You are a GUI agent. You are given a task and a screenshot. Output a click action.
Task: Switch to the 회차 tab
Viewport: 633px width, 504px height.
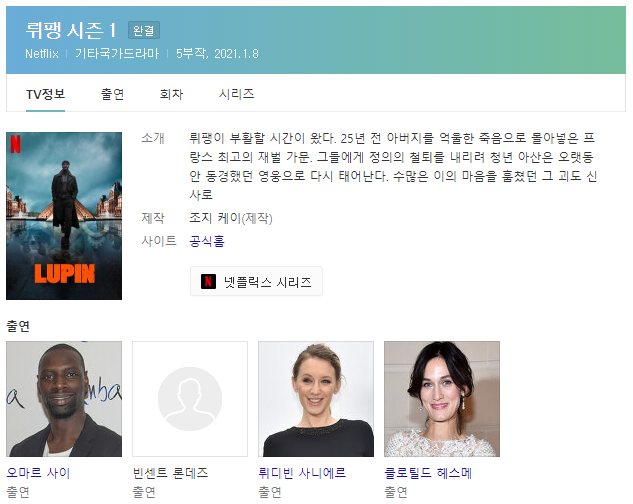coord(171,94)
